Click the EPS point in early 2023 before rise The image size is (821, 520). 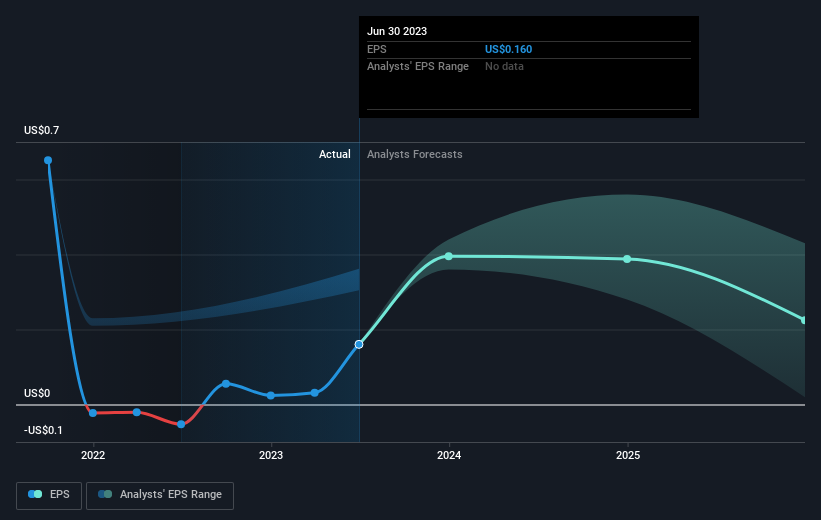click(x=314, y=393)
